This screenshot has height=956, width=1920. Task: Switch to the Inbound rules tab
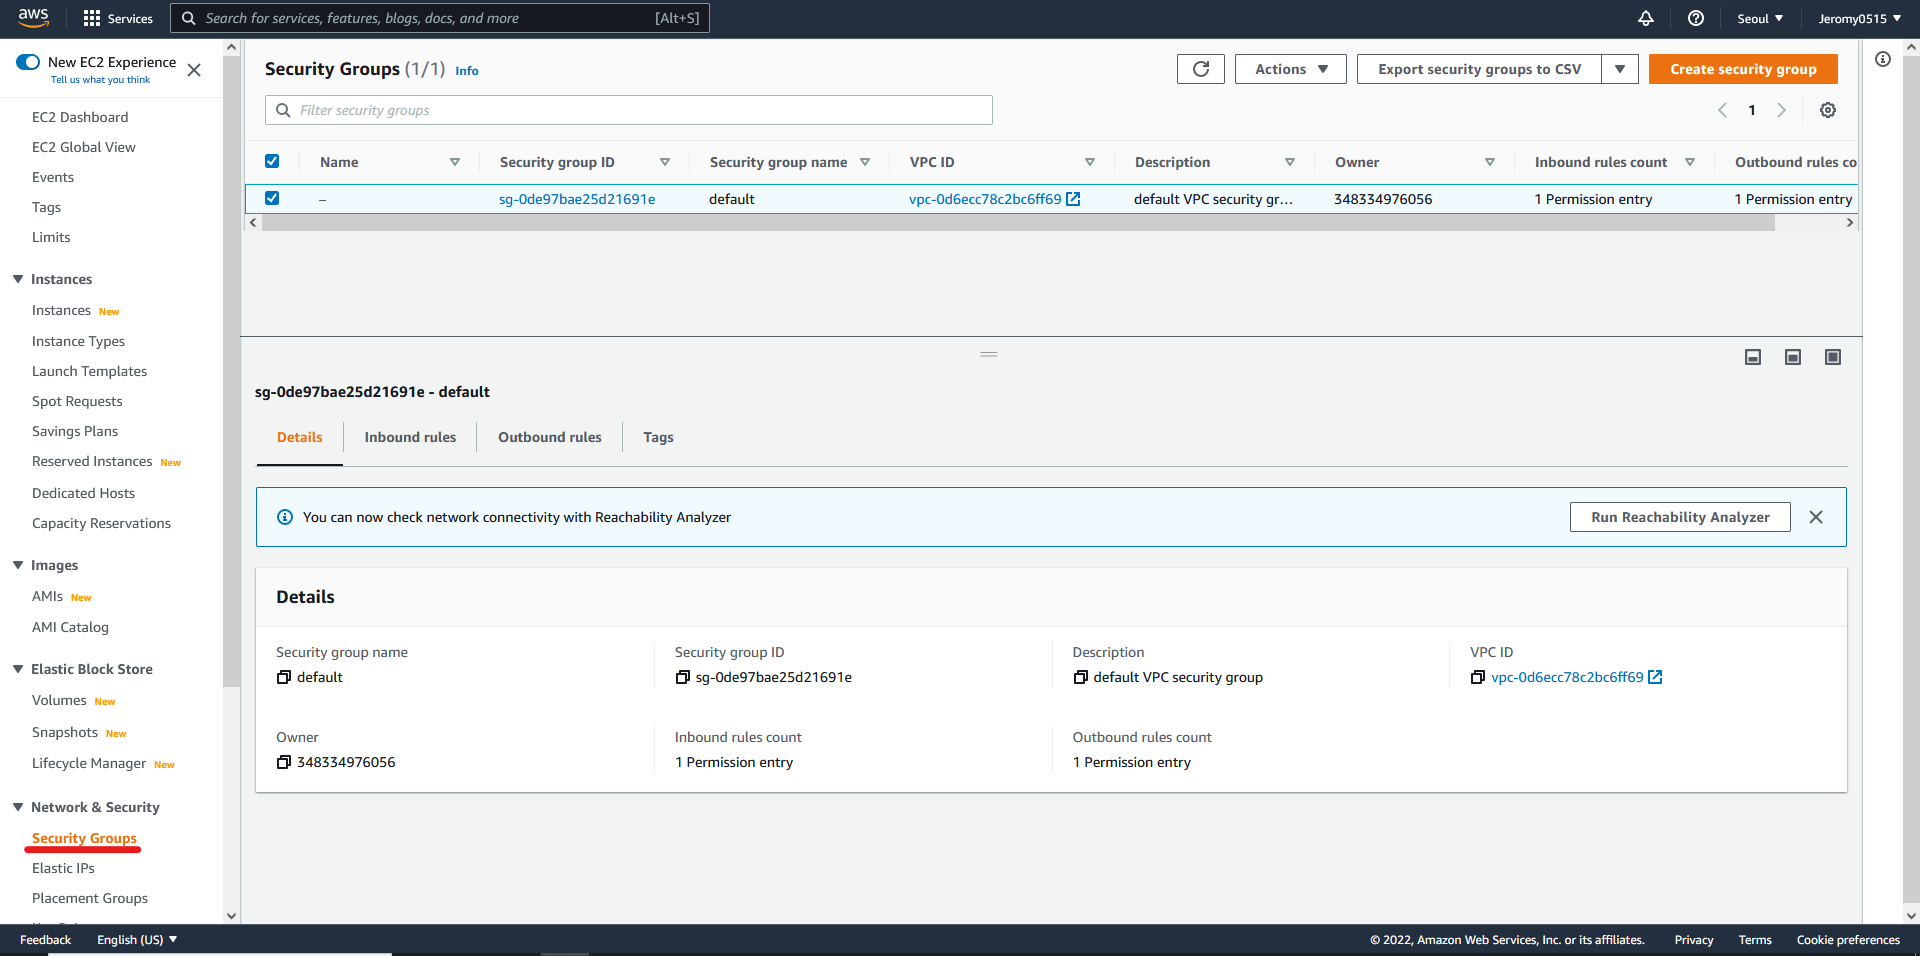click(x=410, y=437)
